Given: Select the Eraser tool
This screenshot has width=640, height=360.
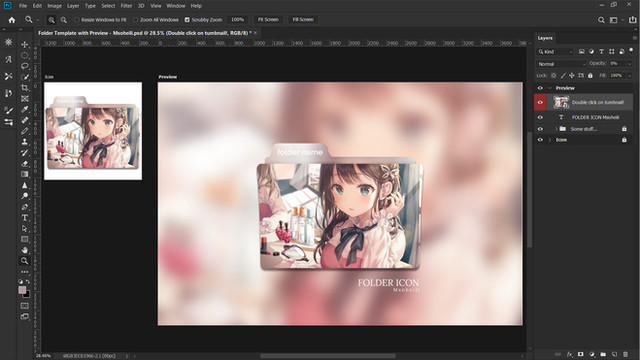Looking at the screenshot, I should [x=24, y=163].
